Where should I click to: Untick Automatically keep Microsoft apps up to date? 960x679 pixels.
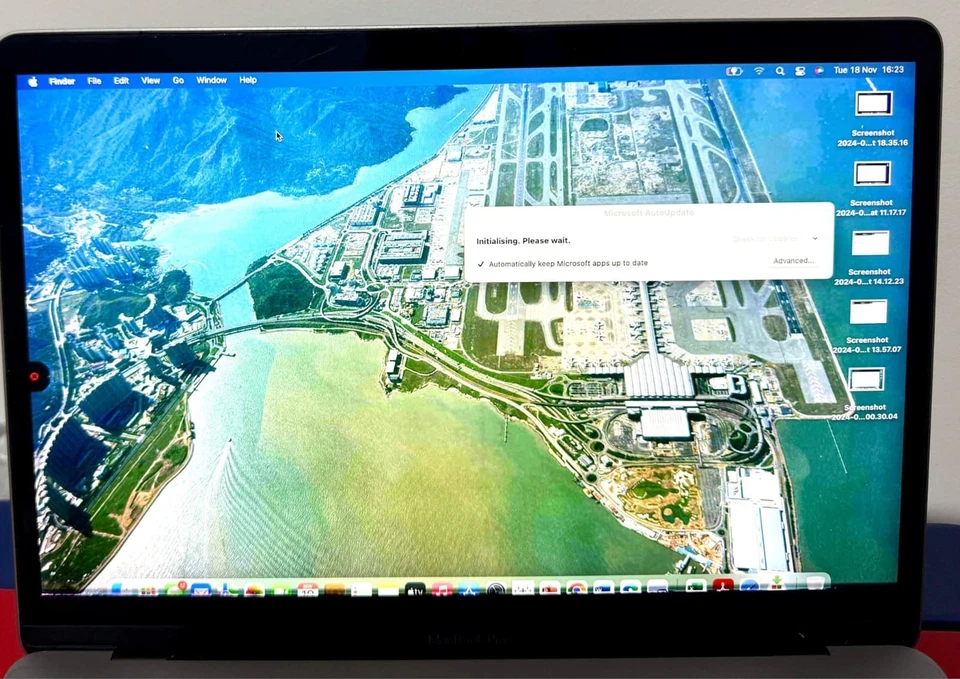481,264
